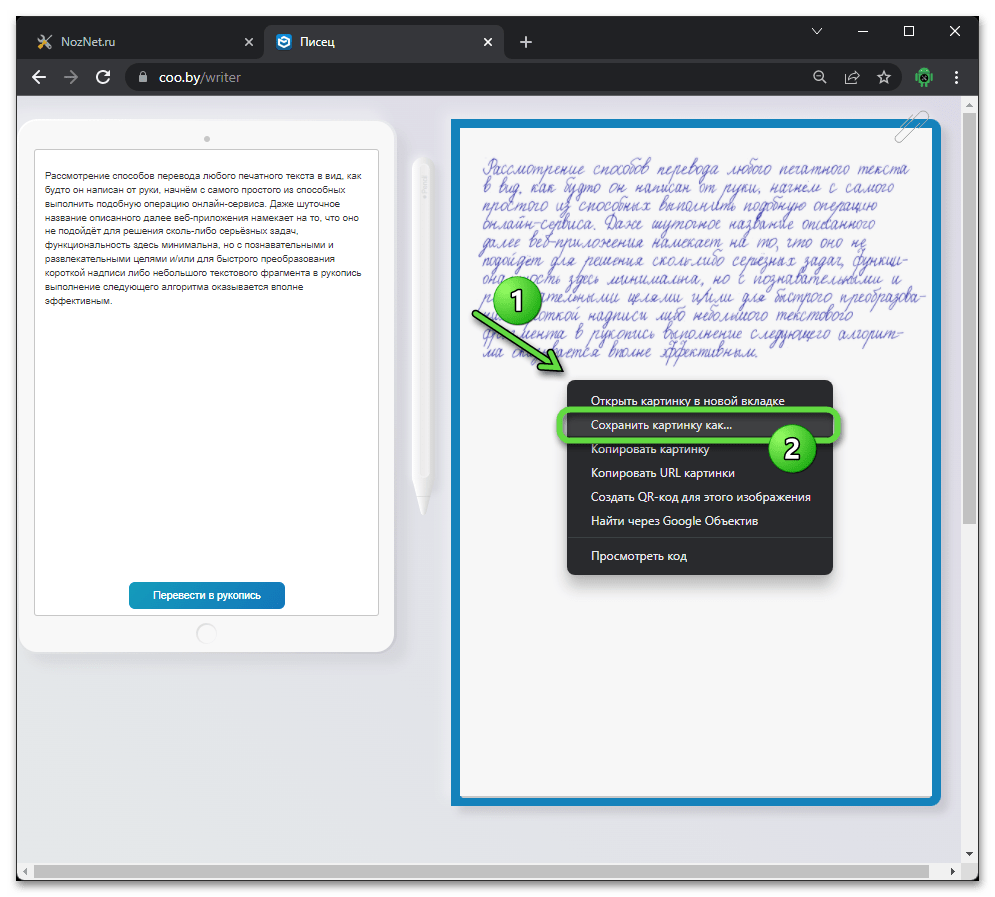Click the zoom magnifier icon in address bar
The width and height of the screenshot is (995, 897).
tap(819, 77)
